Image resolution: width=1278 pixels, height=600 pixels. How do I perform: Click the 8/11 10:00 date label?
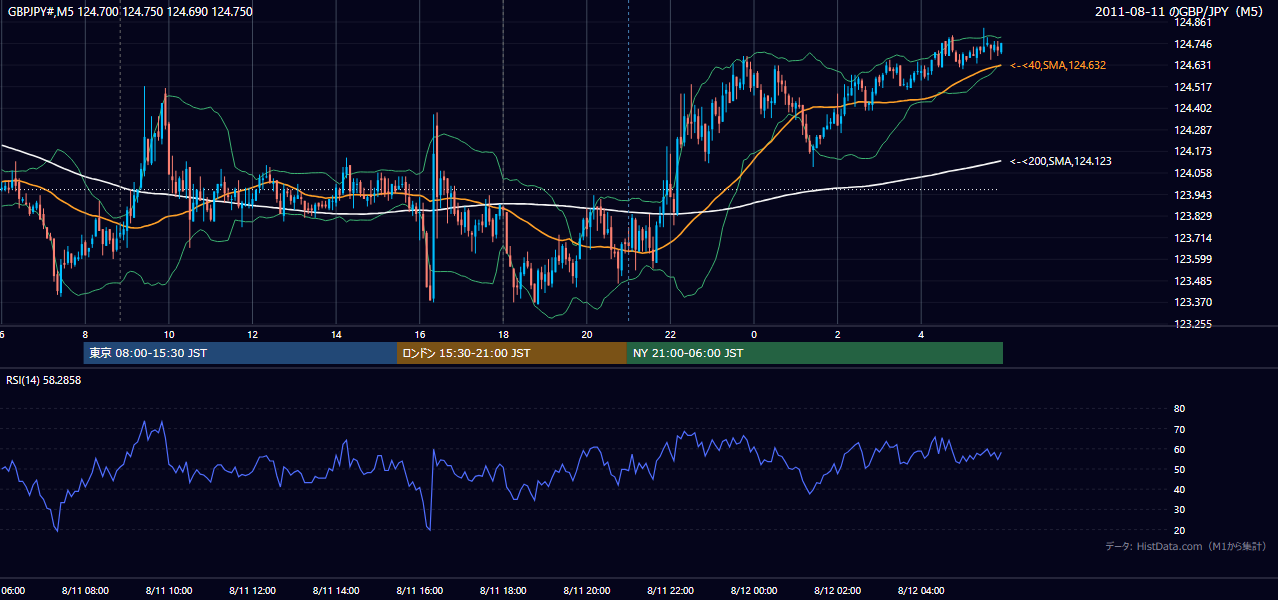coord(169,591)
